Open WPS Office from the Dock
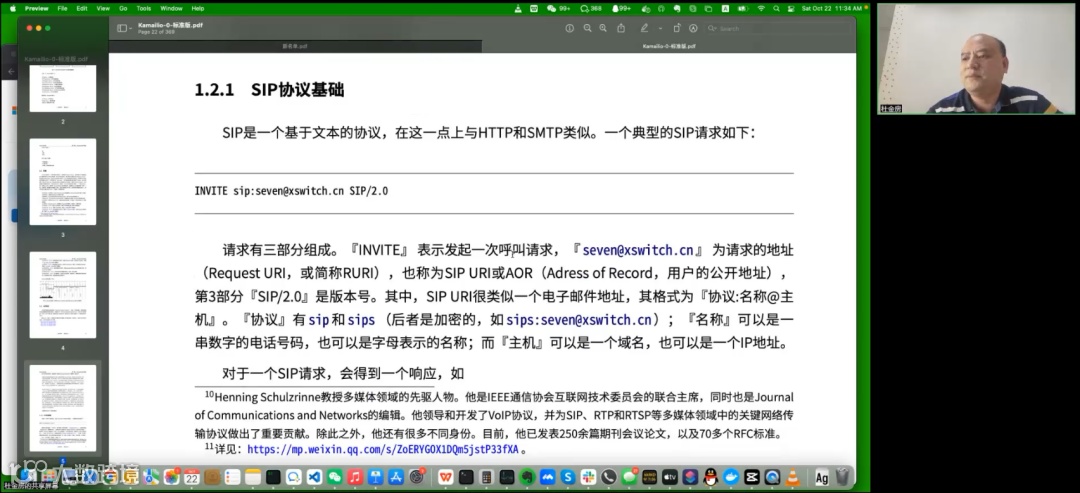 [x=445, y=476]
